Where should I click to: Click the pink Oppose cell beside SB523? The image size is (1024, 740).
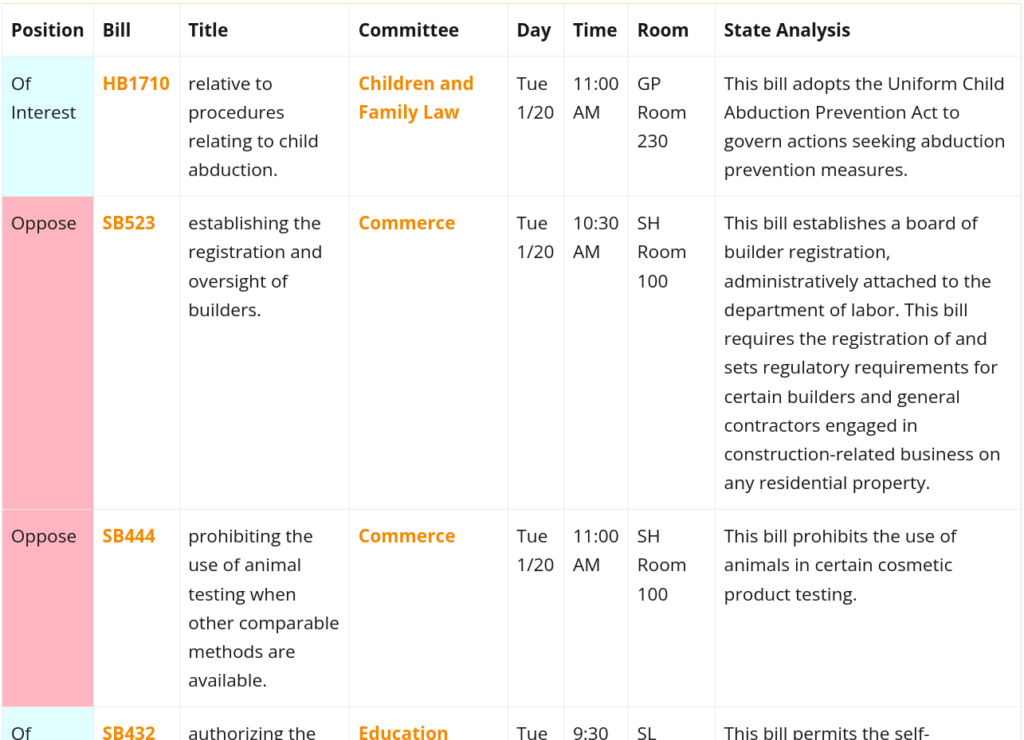47,352
